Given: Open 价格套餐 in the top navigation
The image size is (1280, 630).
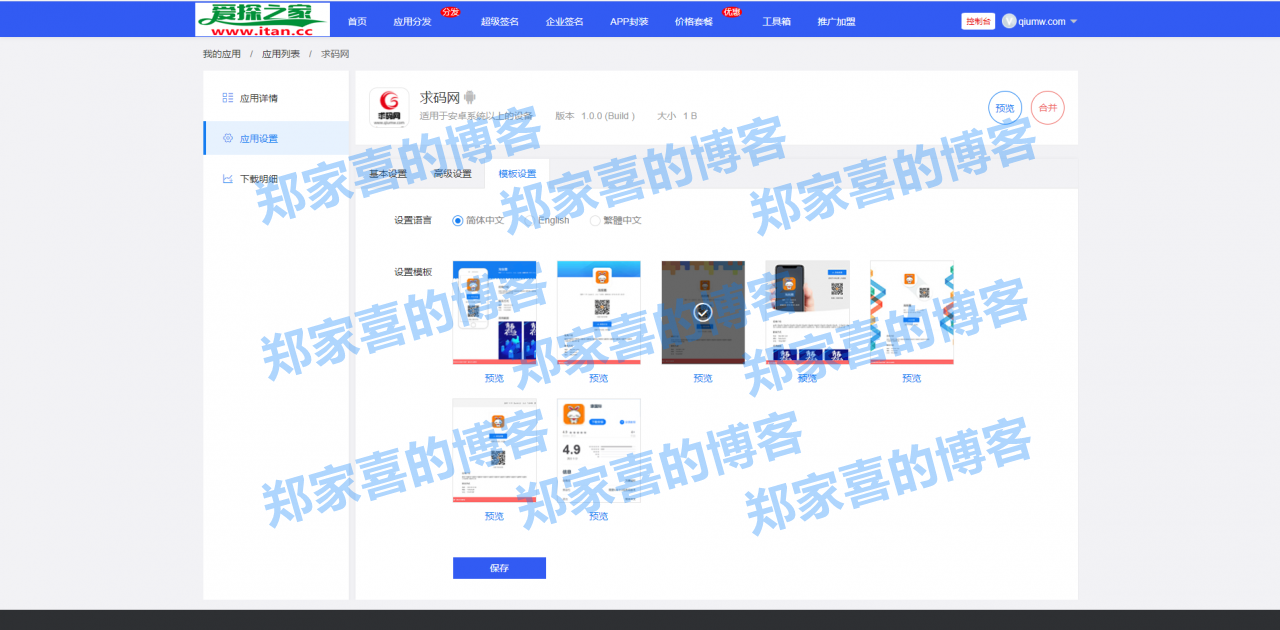Looking at the screenshot, I should 693,21.
